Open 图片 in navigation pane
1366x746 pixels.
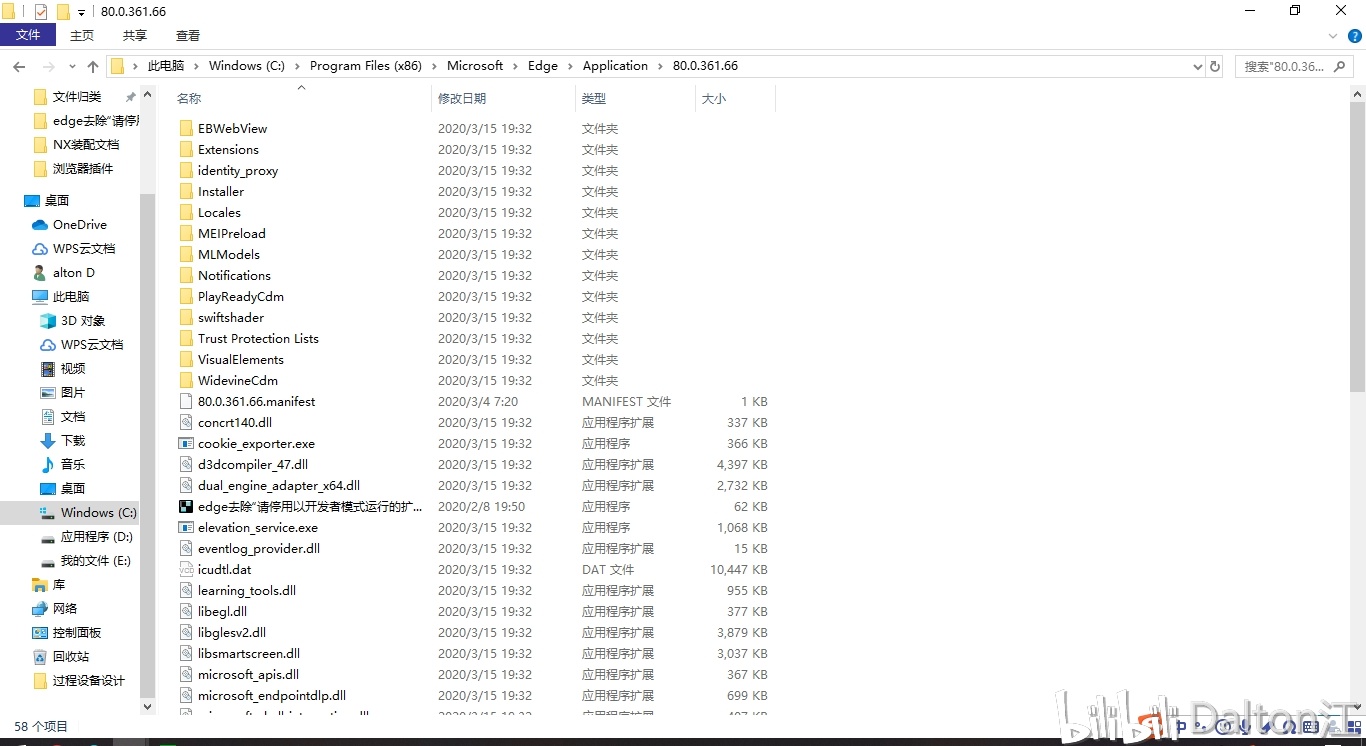(73, 392)
